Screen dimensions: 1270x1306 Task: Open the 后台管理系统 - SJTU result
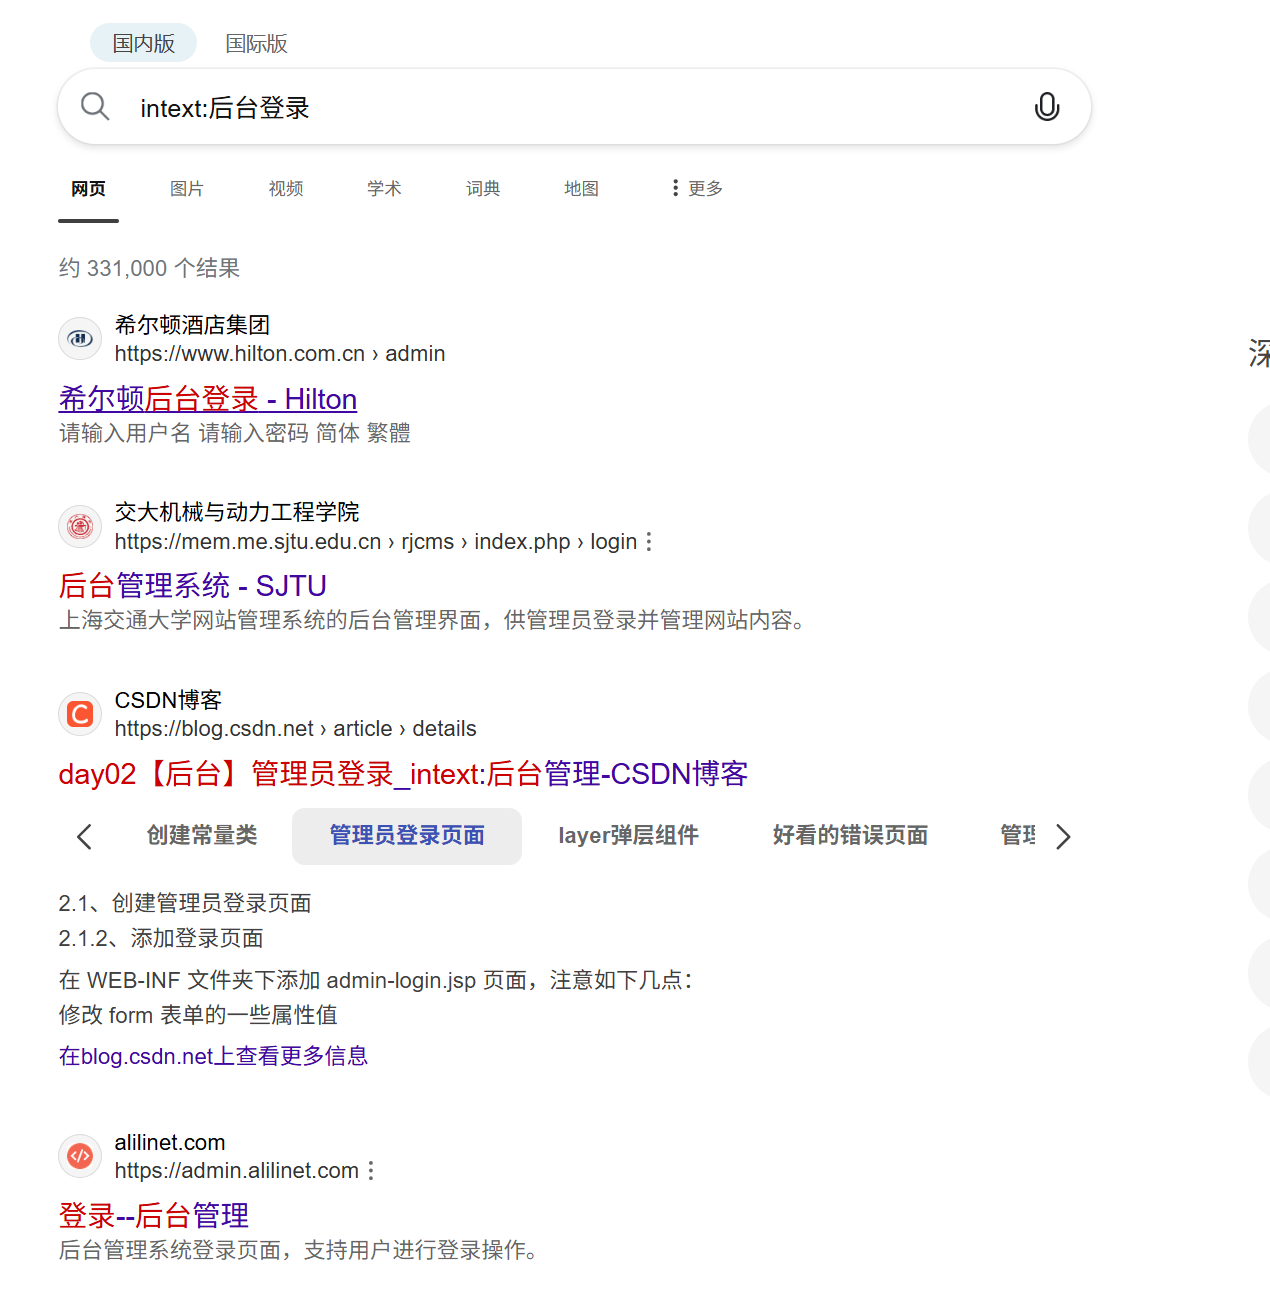pyautogui.click(x=193, y=586)
